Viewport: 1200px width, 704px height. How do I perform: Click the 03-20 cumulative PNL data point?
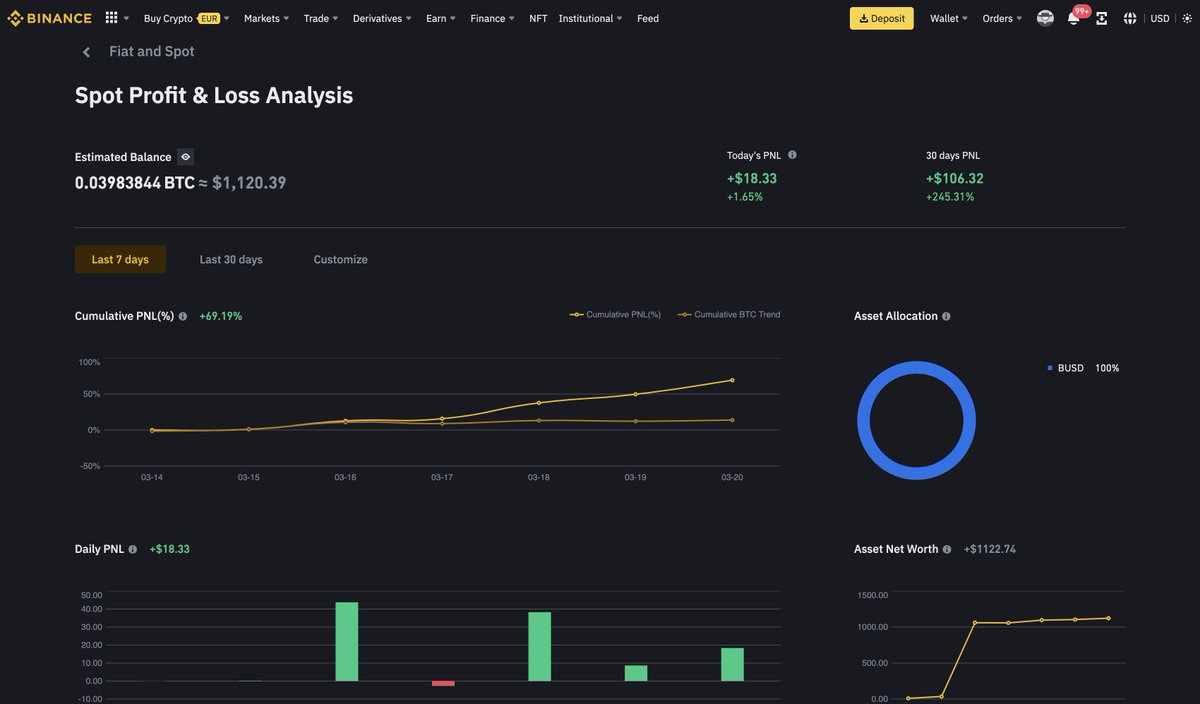pos(732,380)
